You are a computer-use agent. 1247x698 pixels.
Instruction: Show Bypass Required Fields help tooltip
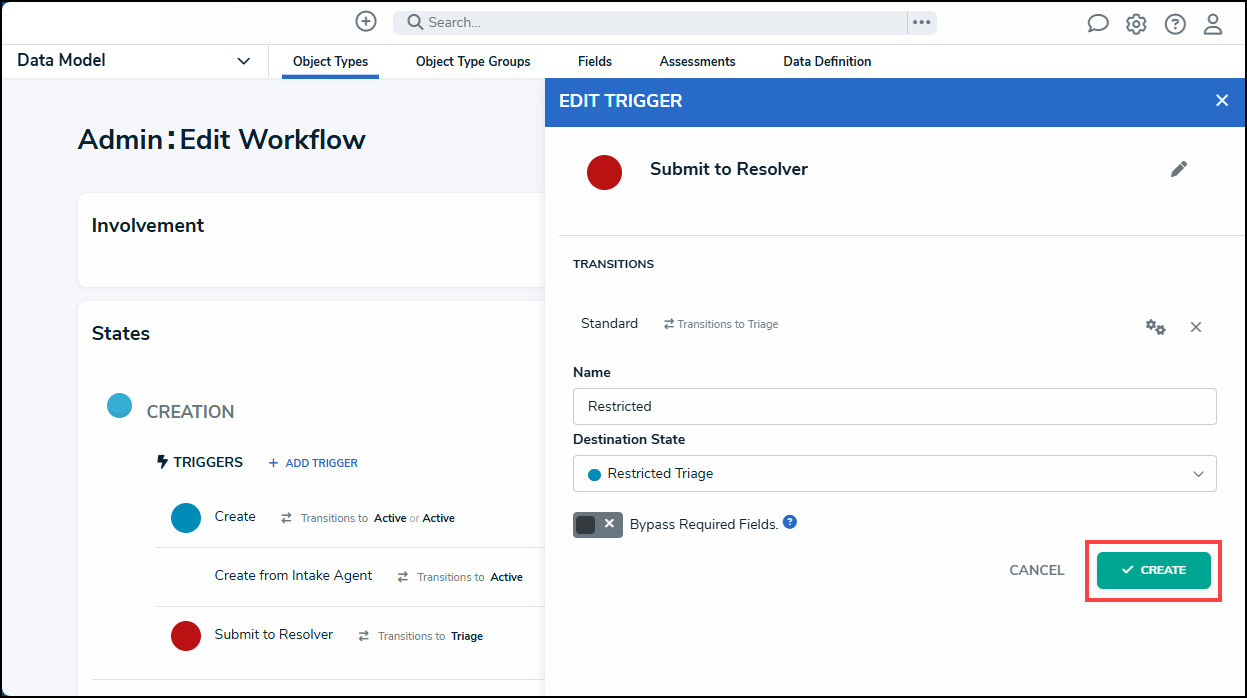(790, 522)
